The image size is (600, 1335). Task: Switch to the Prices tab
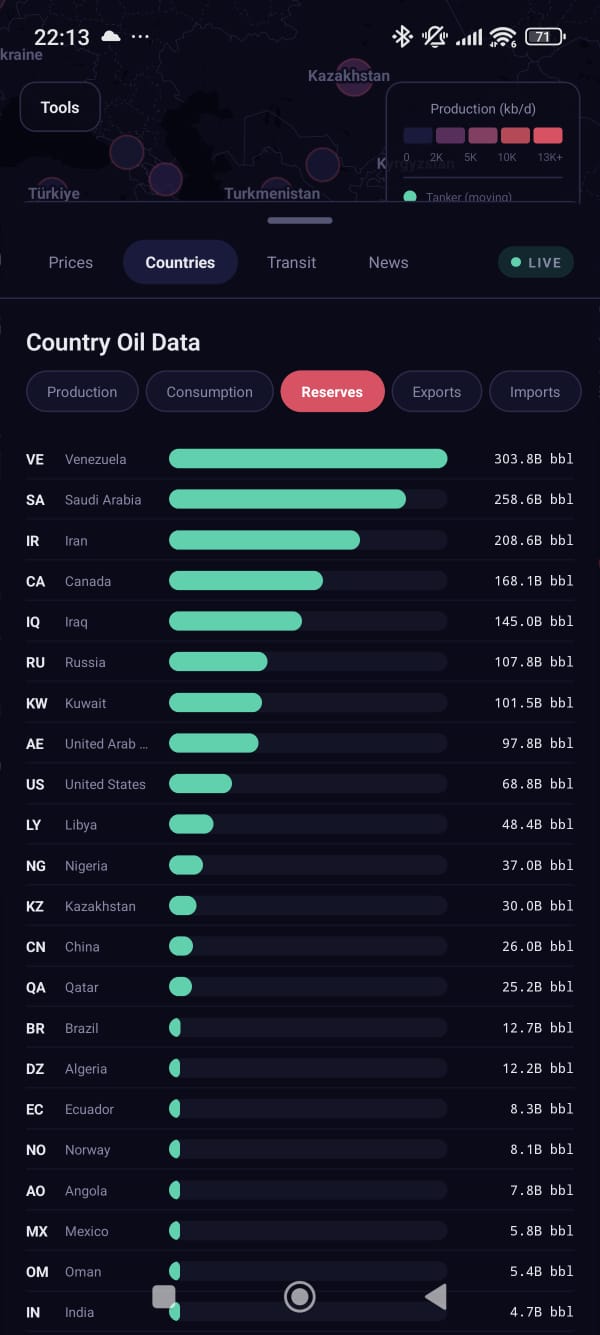pos(71,262)
